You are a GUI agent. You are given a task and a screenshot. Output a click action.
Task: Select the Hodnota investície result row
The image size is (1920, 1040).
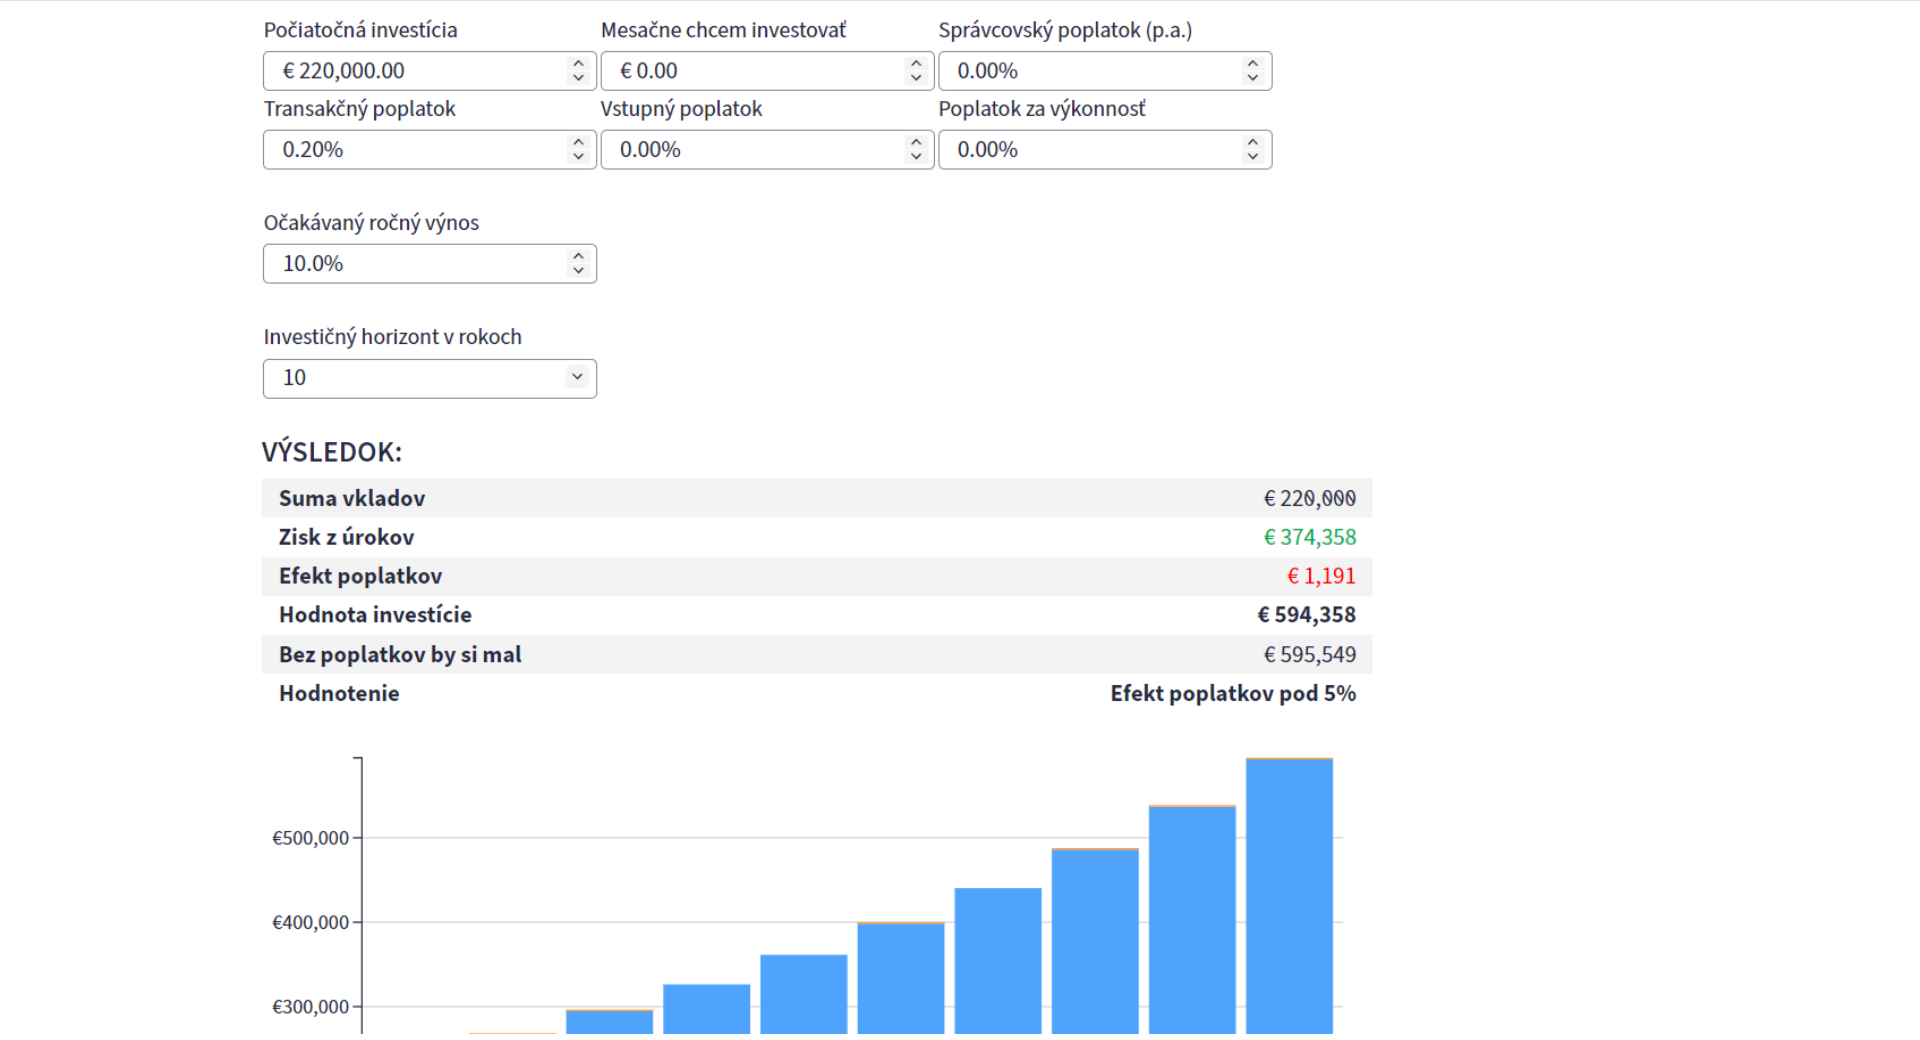point(817,615)
